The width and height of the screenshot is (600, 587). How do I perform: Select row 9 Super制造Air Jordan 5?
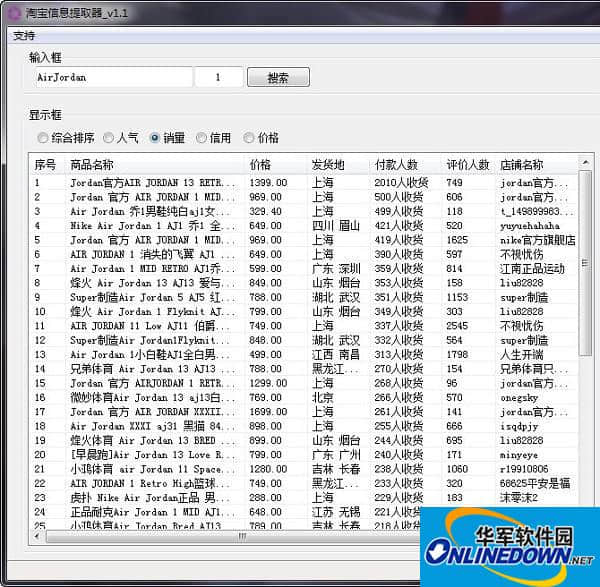coord(304,297)
